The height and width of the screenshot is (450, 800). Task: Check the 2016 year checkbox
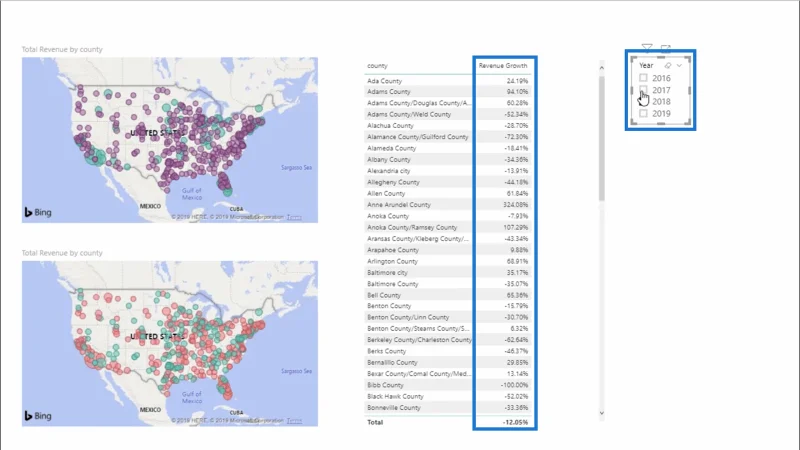coord(643,78)
